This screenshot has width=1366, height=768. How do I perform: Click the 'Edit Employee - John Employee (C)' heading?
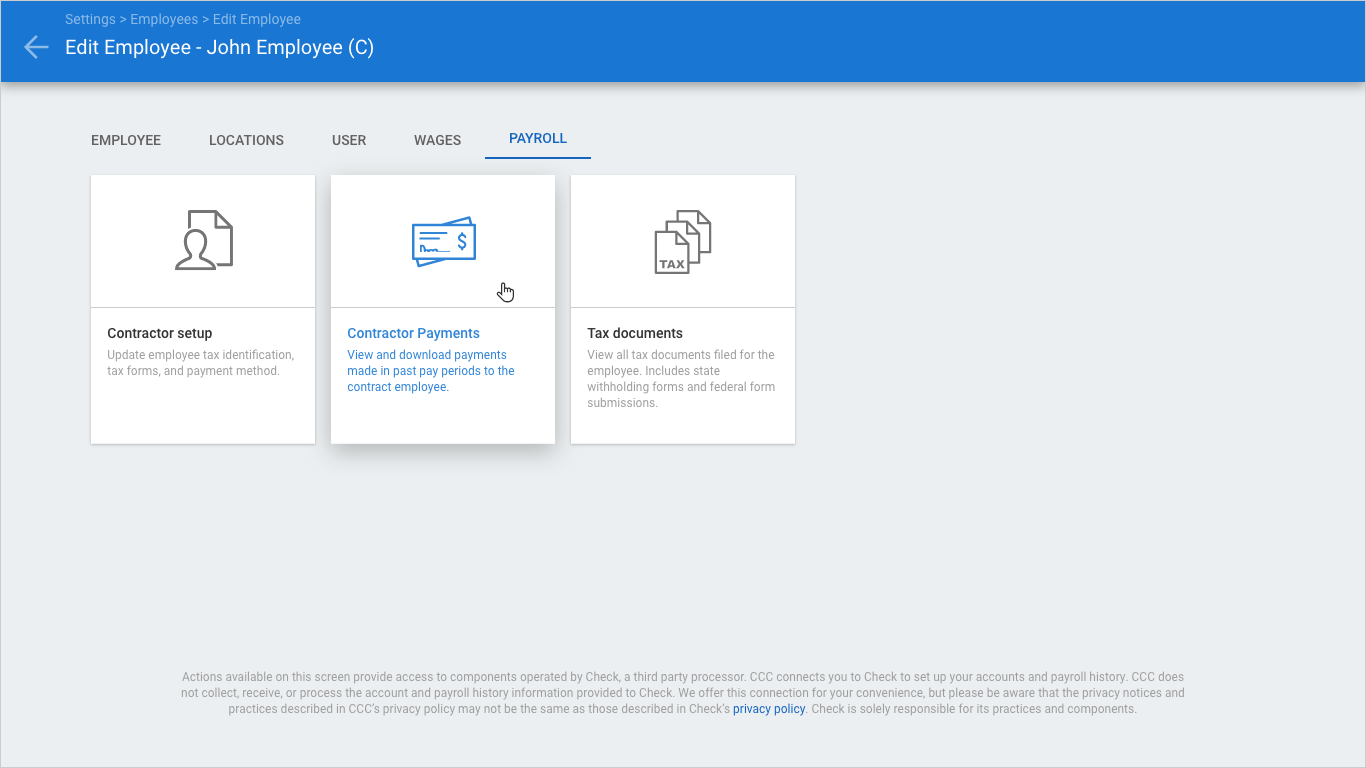click(219, 47)
